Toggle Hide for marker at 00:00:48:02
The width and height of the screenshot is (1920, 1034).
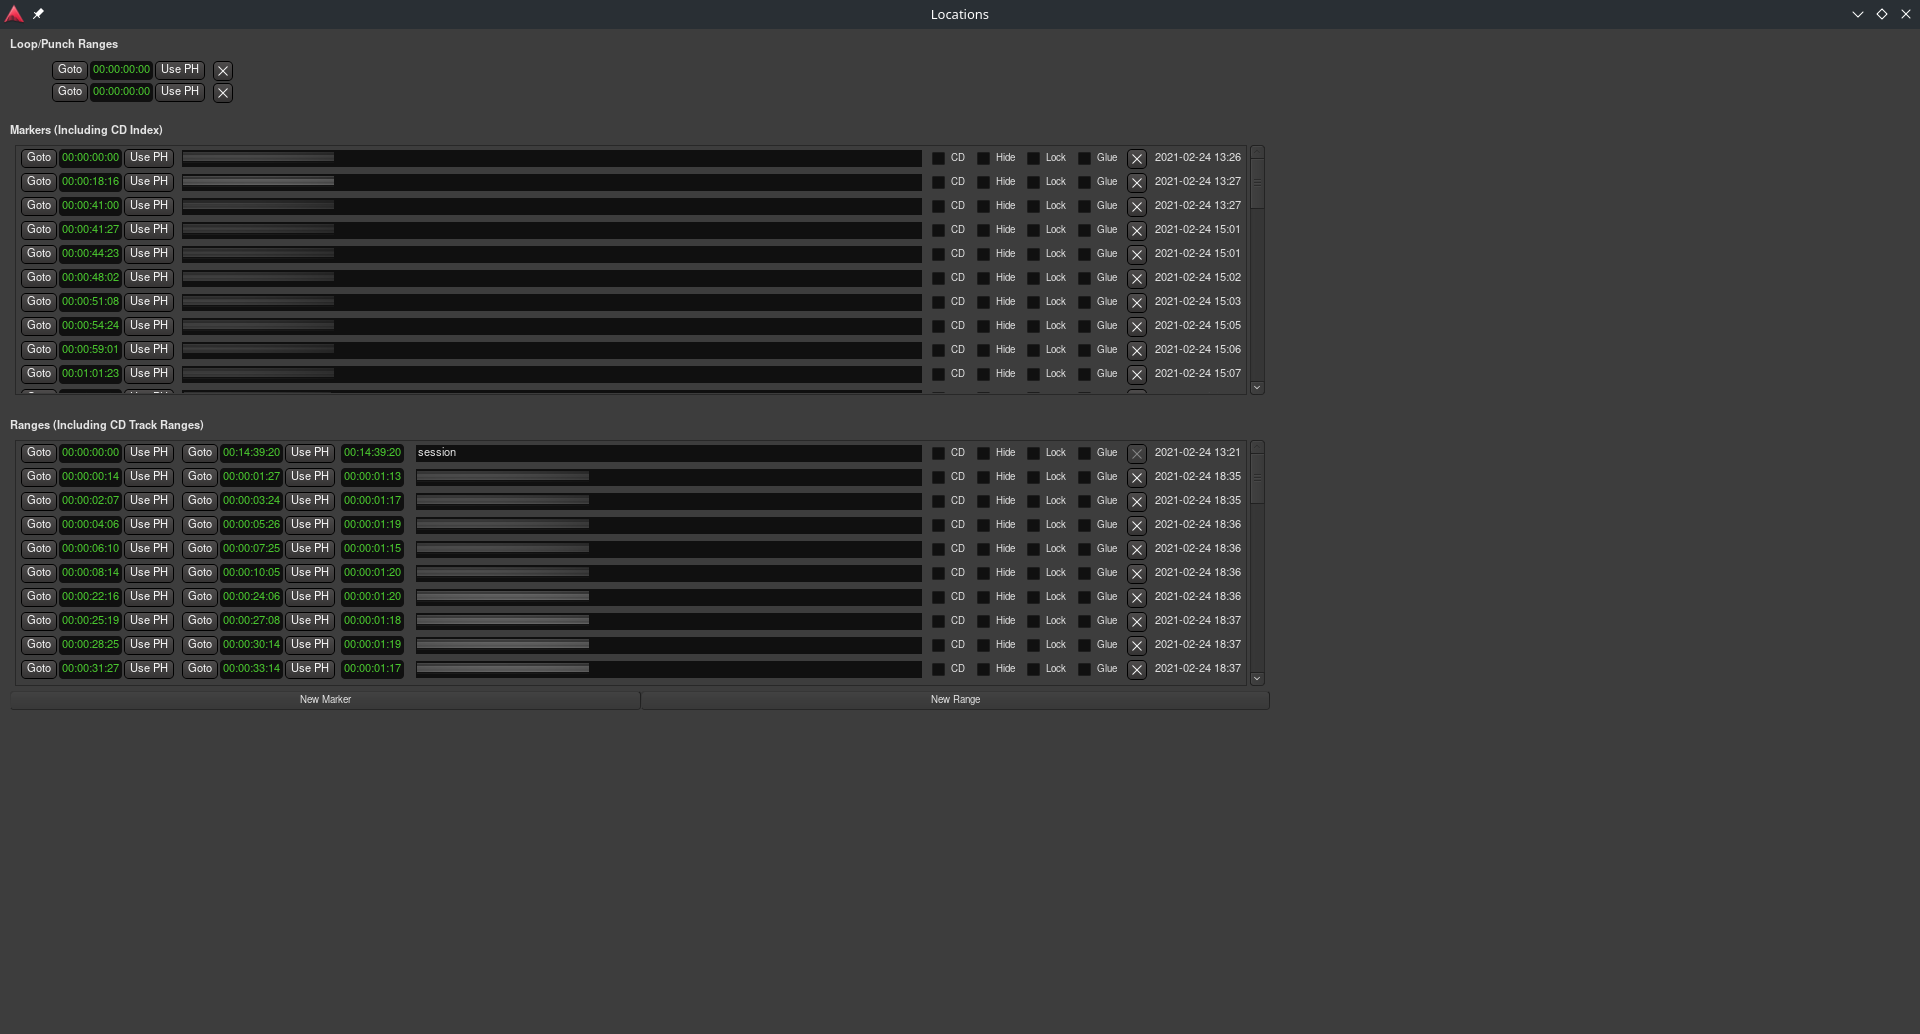(x=984, y=278)
